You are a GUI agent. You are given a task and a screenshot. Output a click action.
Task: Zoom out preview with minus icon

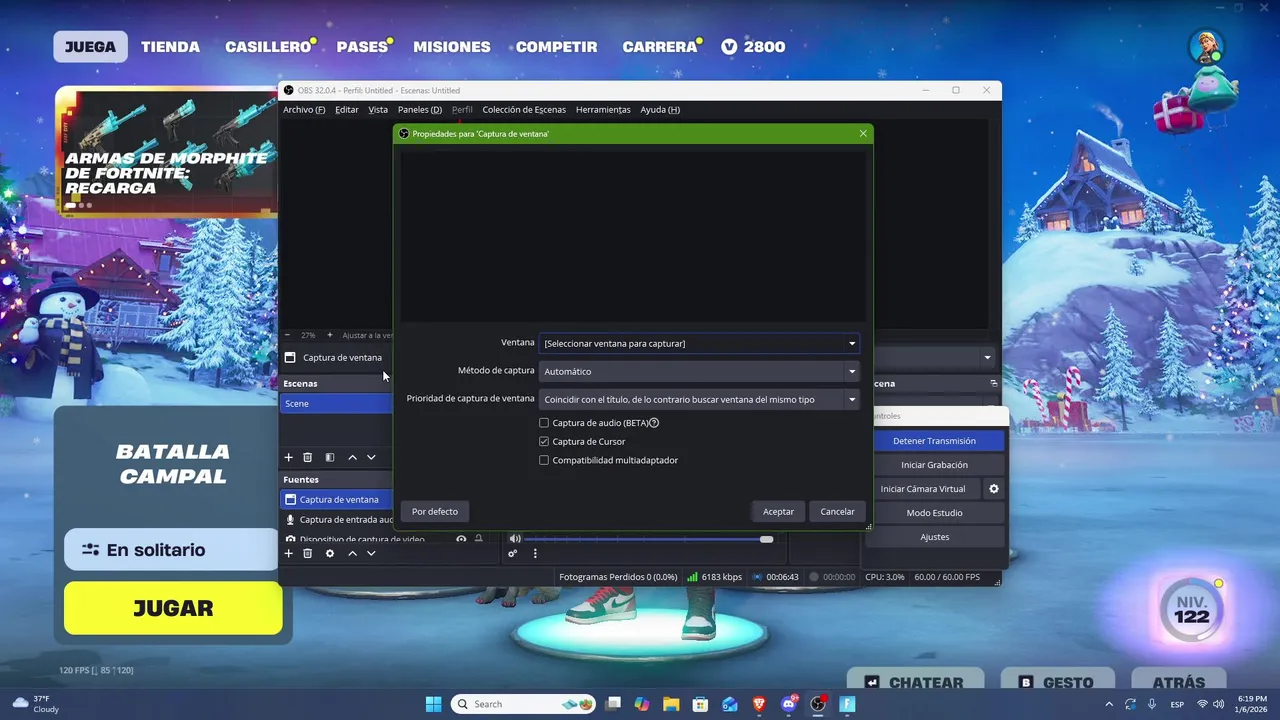[x=288, y=335]
